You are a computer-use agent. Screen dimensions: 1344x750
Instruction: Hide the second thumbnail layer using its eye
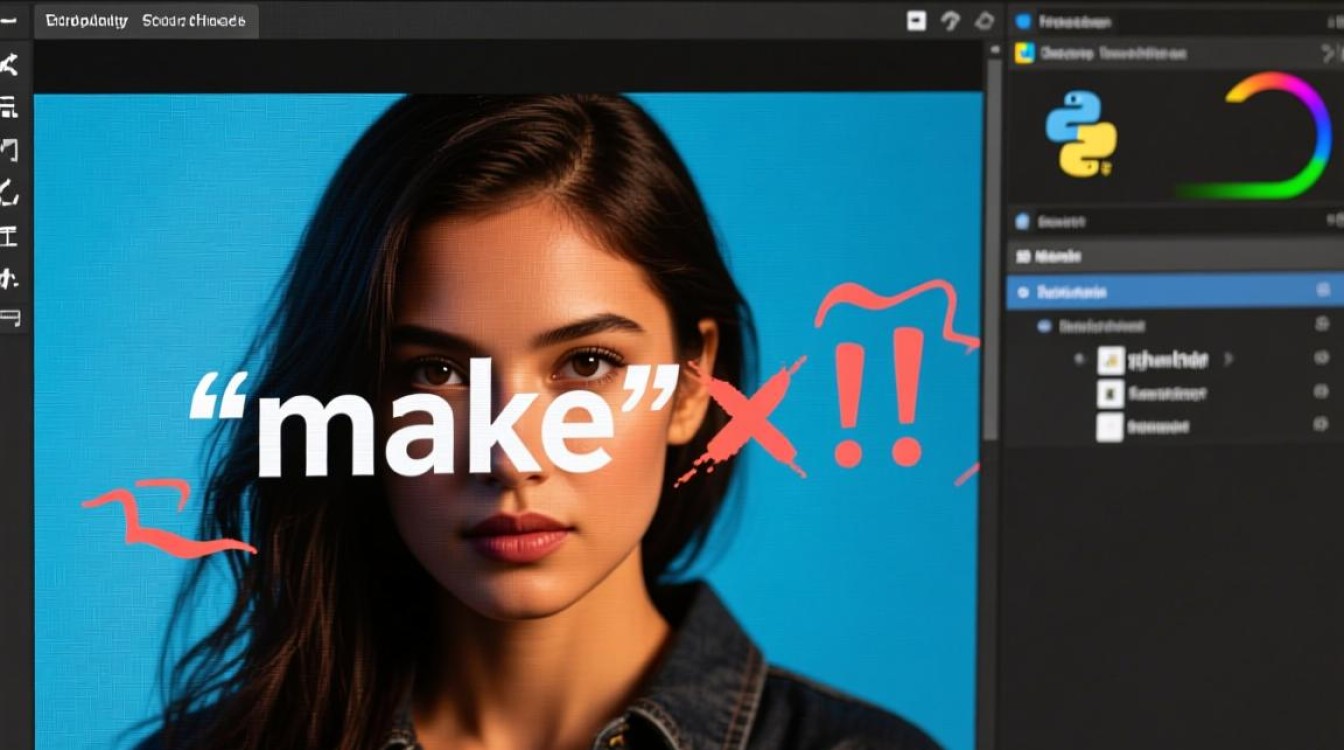pos(1322,394)
